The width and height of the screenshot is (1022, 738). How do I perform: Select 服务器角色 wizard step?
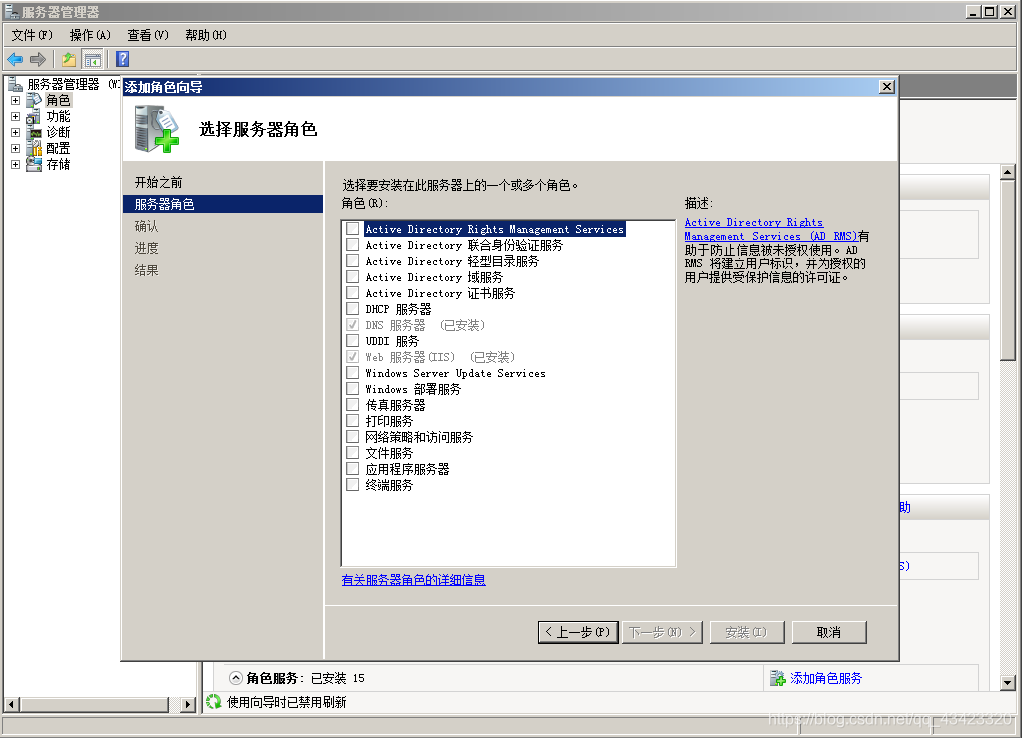click(223, 204)
